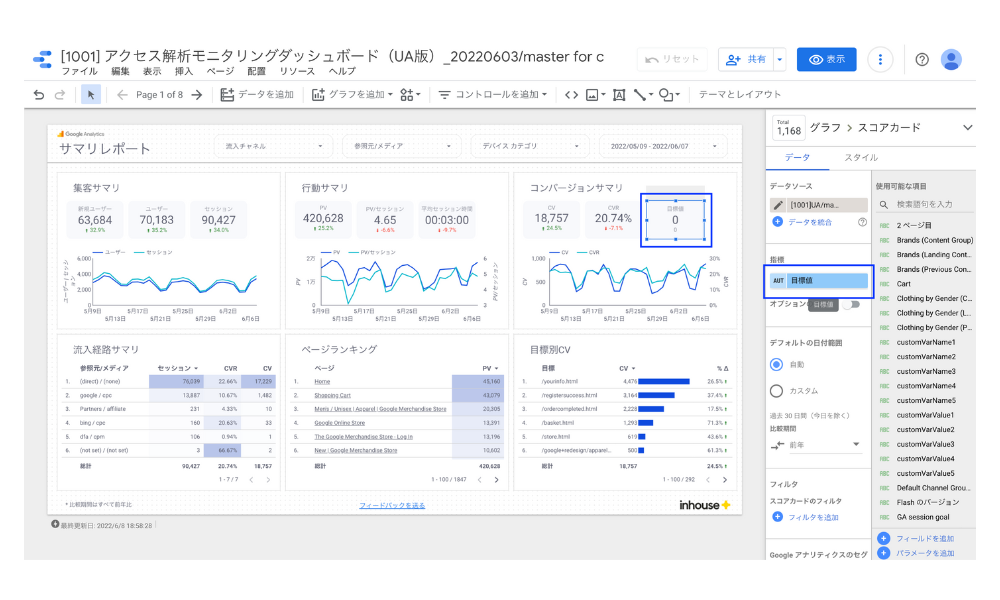Select the customVarName1 field
Image resolution: width=1000 pixels, height=600 pixels.
[x=924, y=342]
